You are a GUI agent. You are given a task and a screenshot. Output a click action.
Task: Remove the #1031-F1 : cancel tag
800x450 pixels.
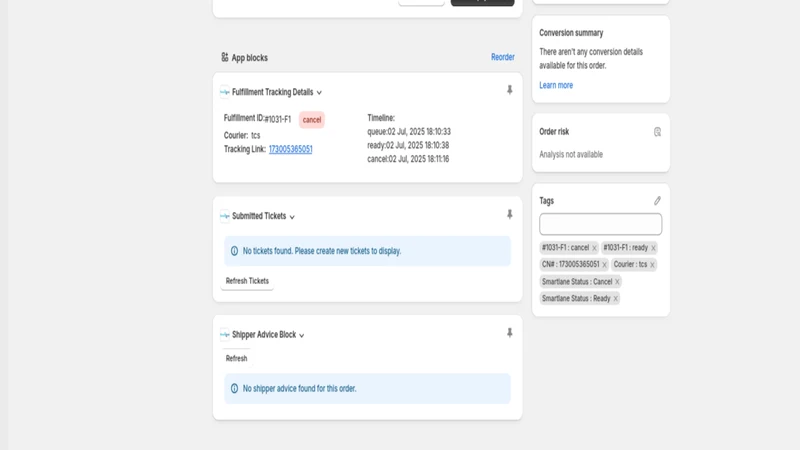(x=594, y=248)
